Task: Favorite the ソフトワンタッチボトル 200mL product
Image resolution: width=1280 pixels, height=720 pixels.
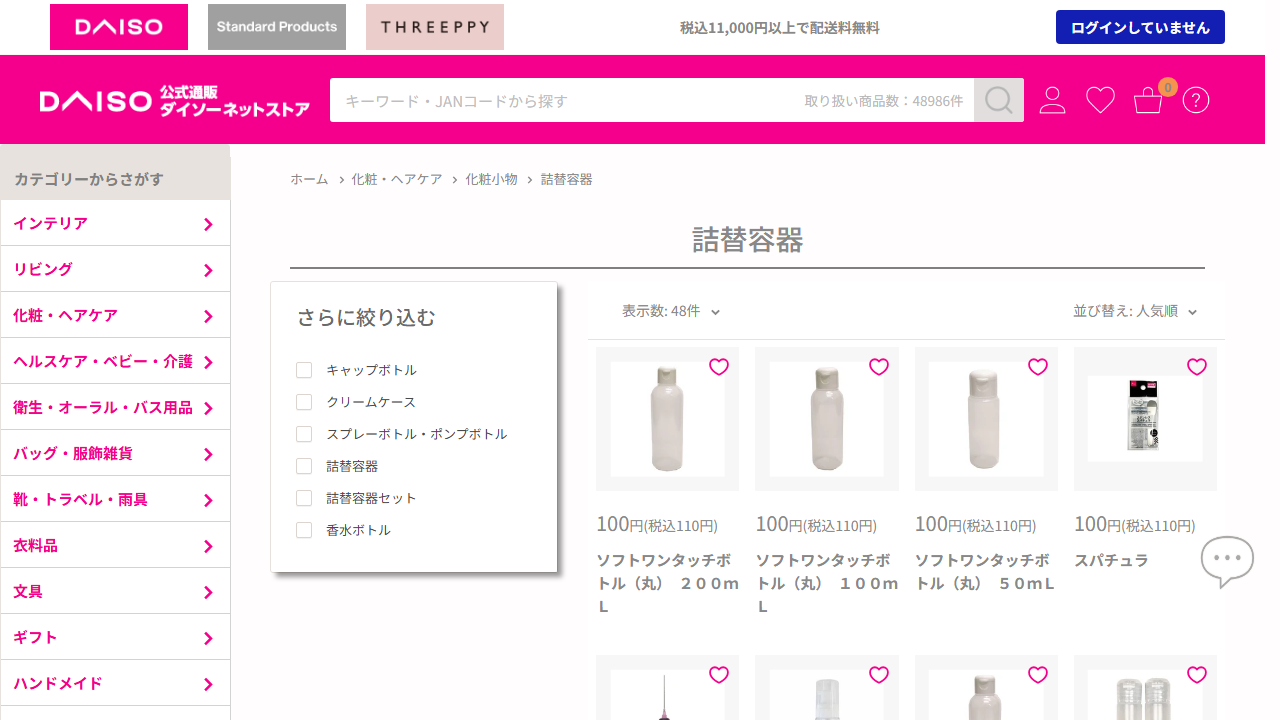Action: [719, 367]
